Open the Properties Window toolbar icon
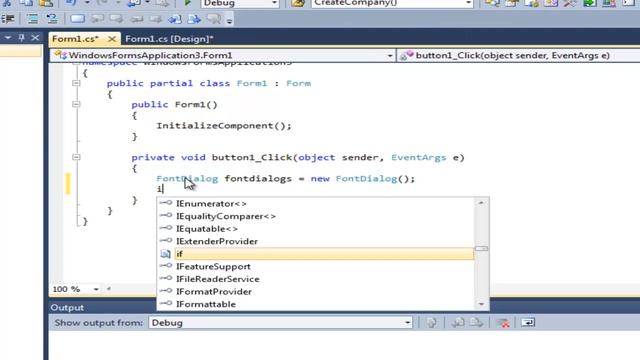Screen dimensions: 640x360 [512, 3]
